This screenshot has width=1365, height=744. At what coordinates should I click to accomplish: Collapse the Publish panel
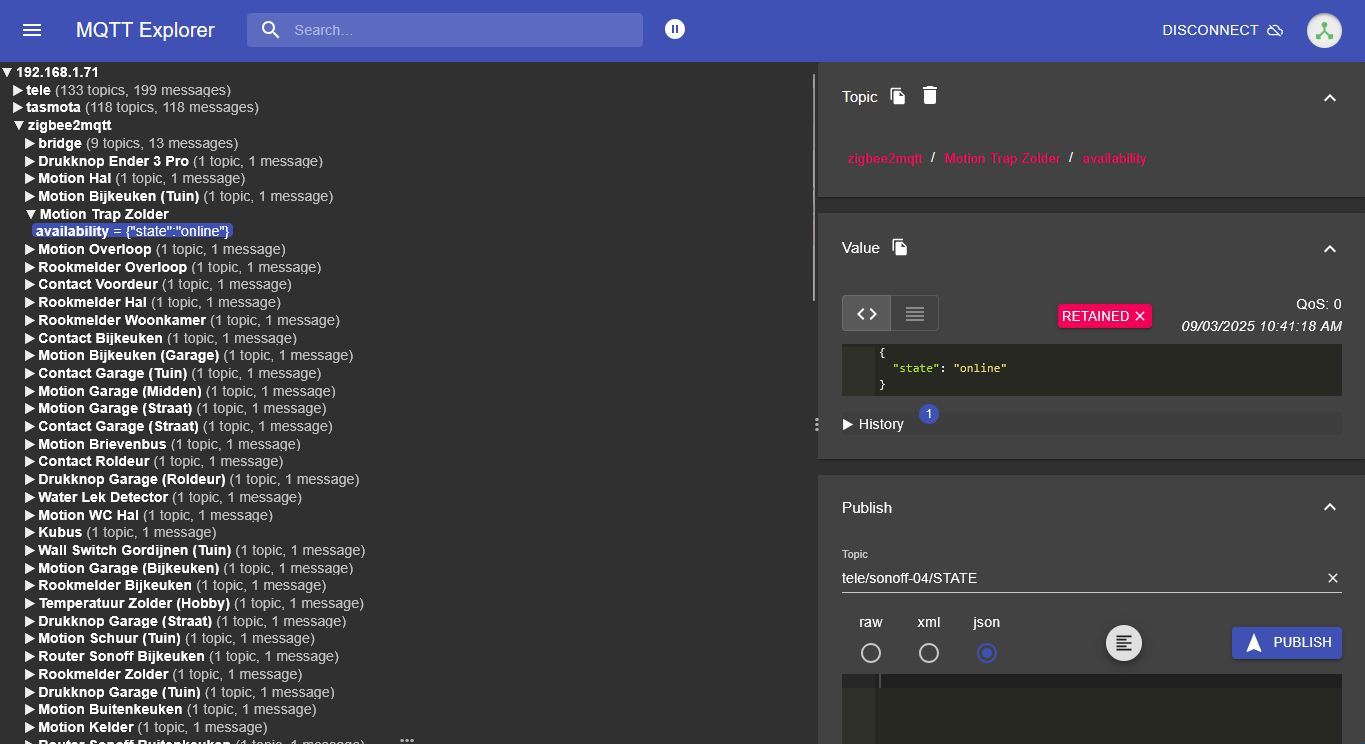(1330, 508)
